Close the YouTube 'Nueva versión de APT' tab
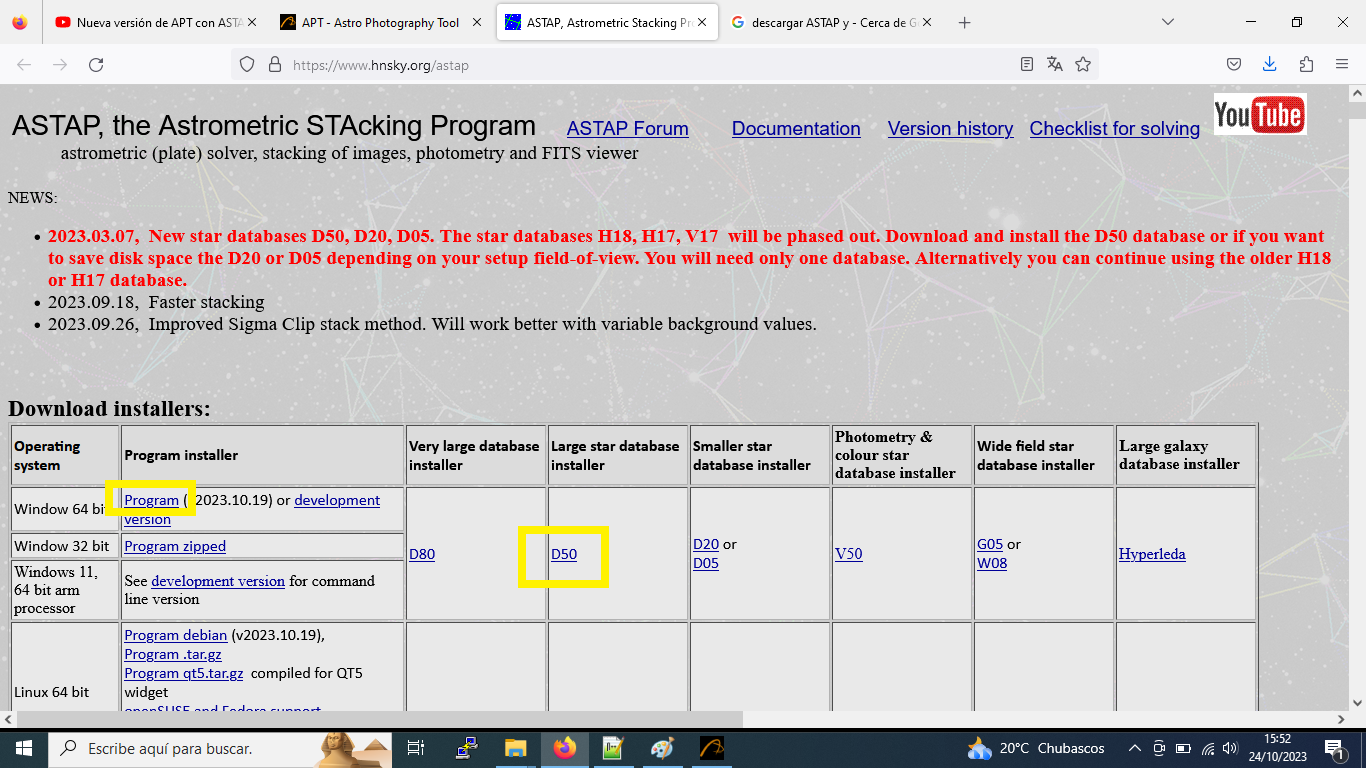 coord(250,22)
